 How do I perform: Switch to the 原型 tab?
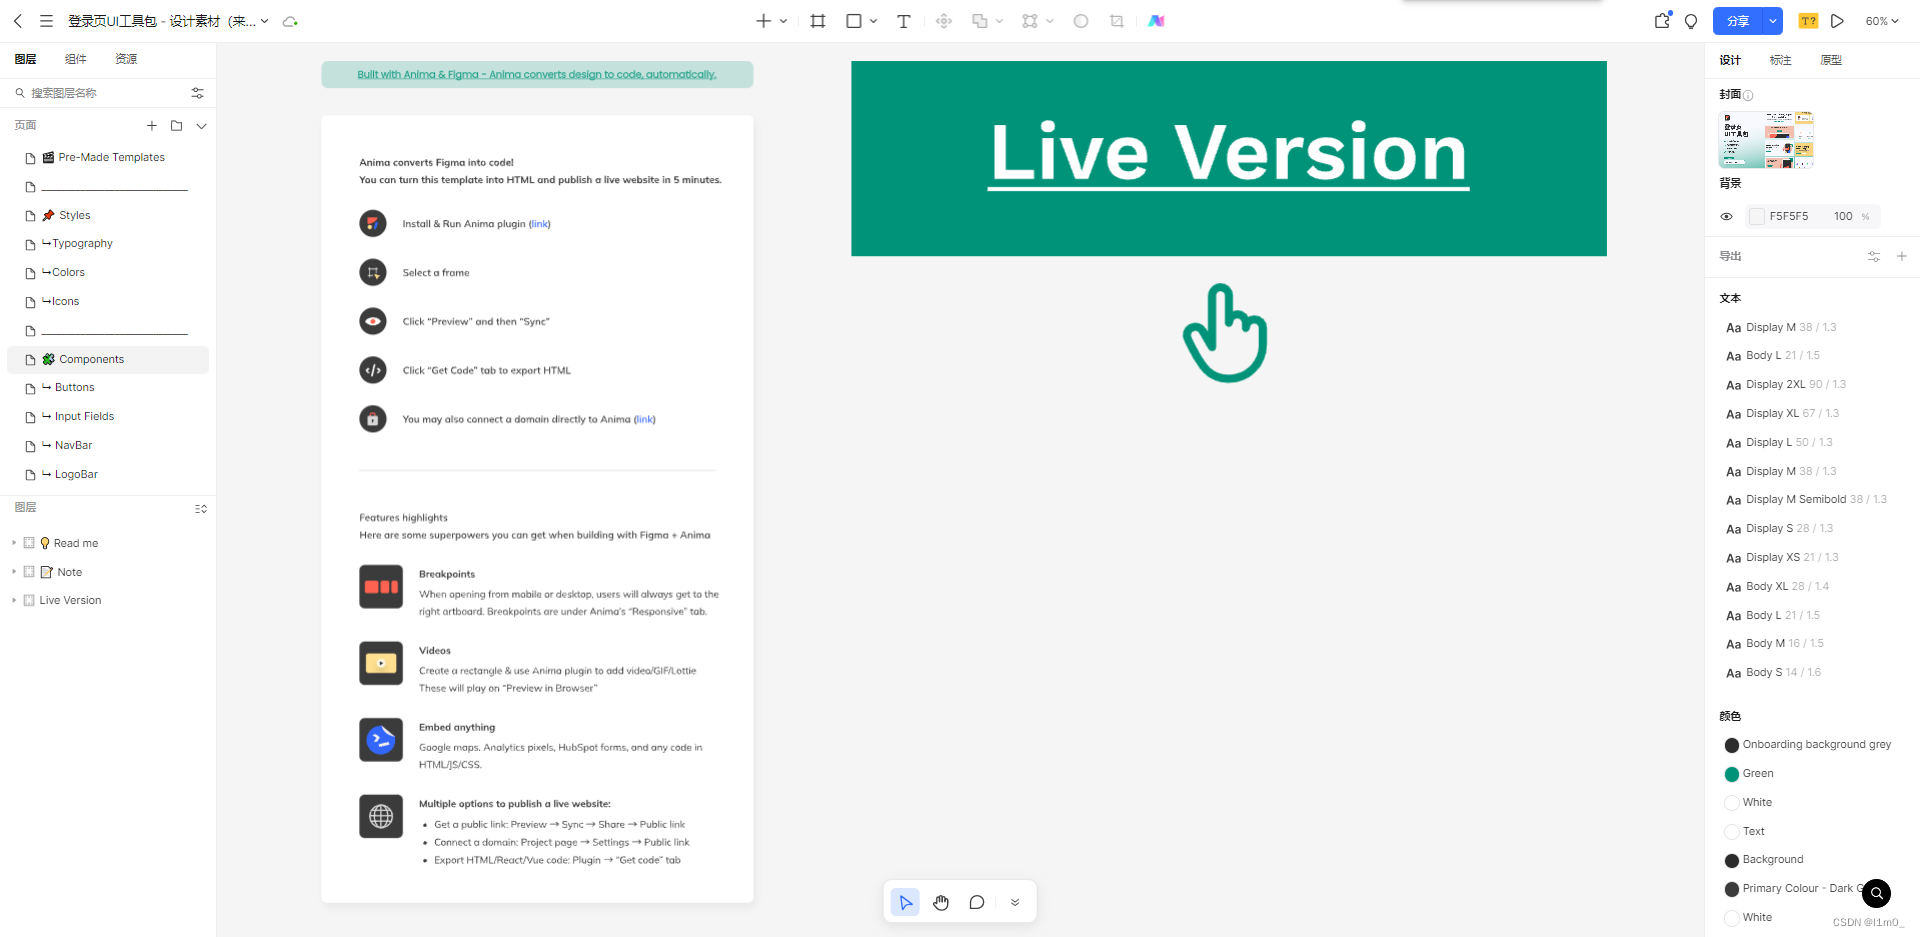(x=1831, y=60)
